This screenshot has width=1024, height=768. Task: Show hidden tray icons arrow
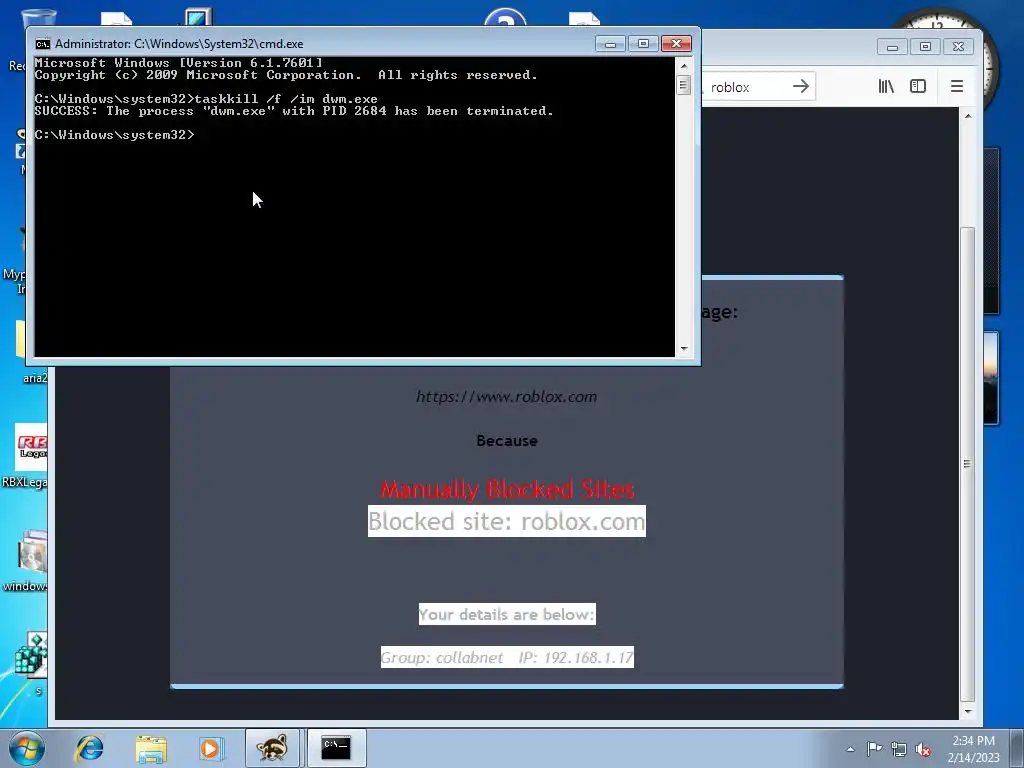tap(850, 749)
